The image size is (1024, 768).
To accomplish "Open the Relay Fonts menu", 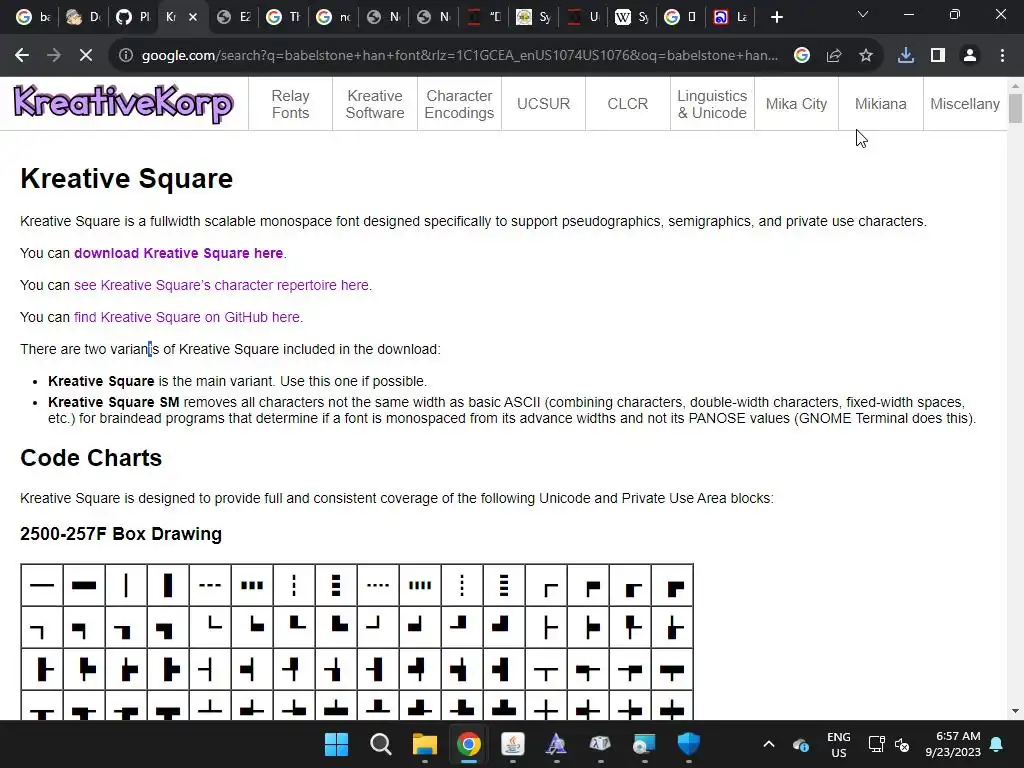I will click(x=291, y=104).
